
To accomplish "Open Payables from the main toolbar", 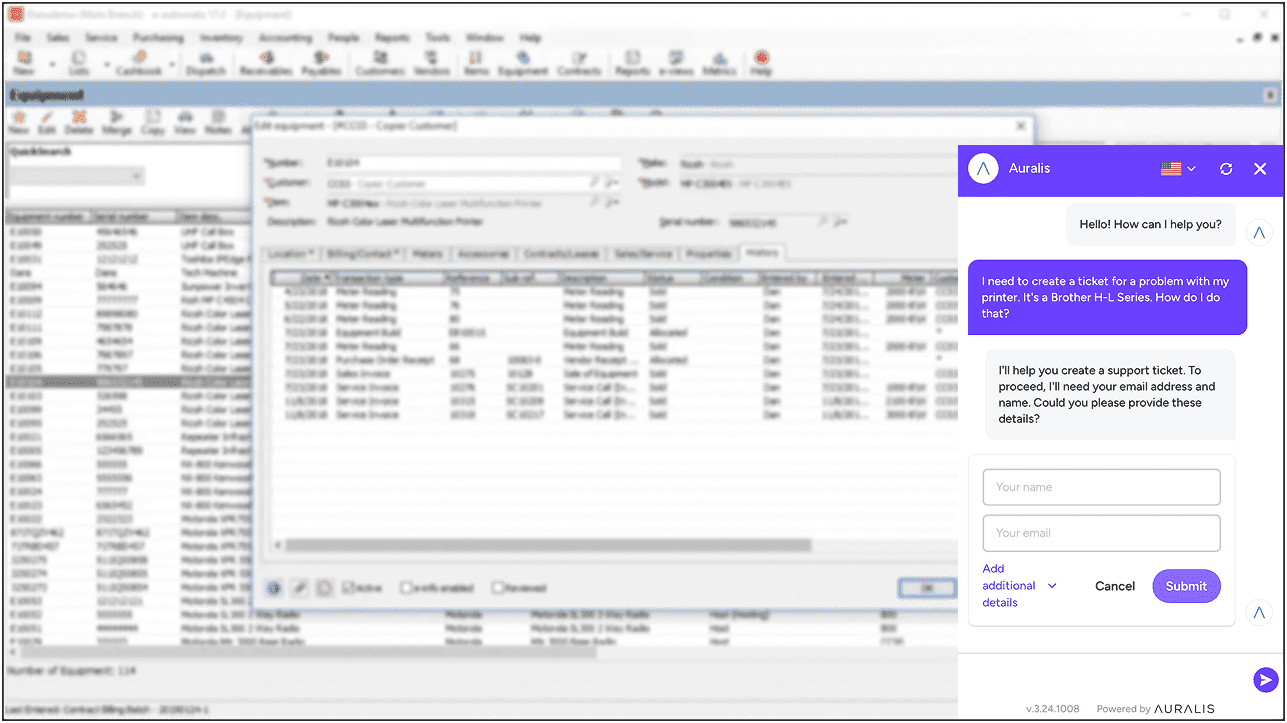I will (x=321, y=63).
